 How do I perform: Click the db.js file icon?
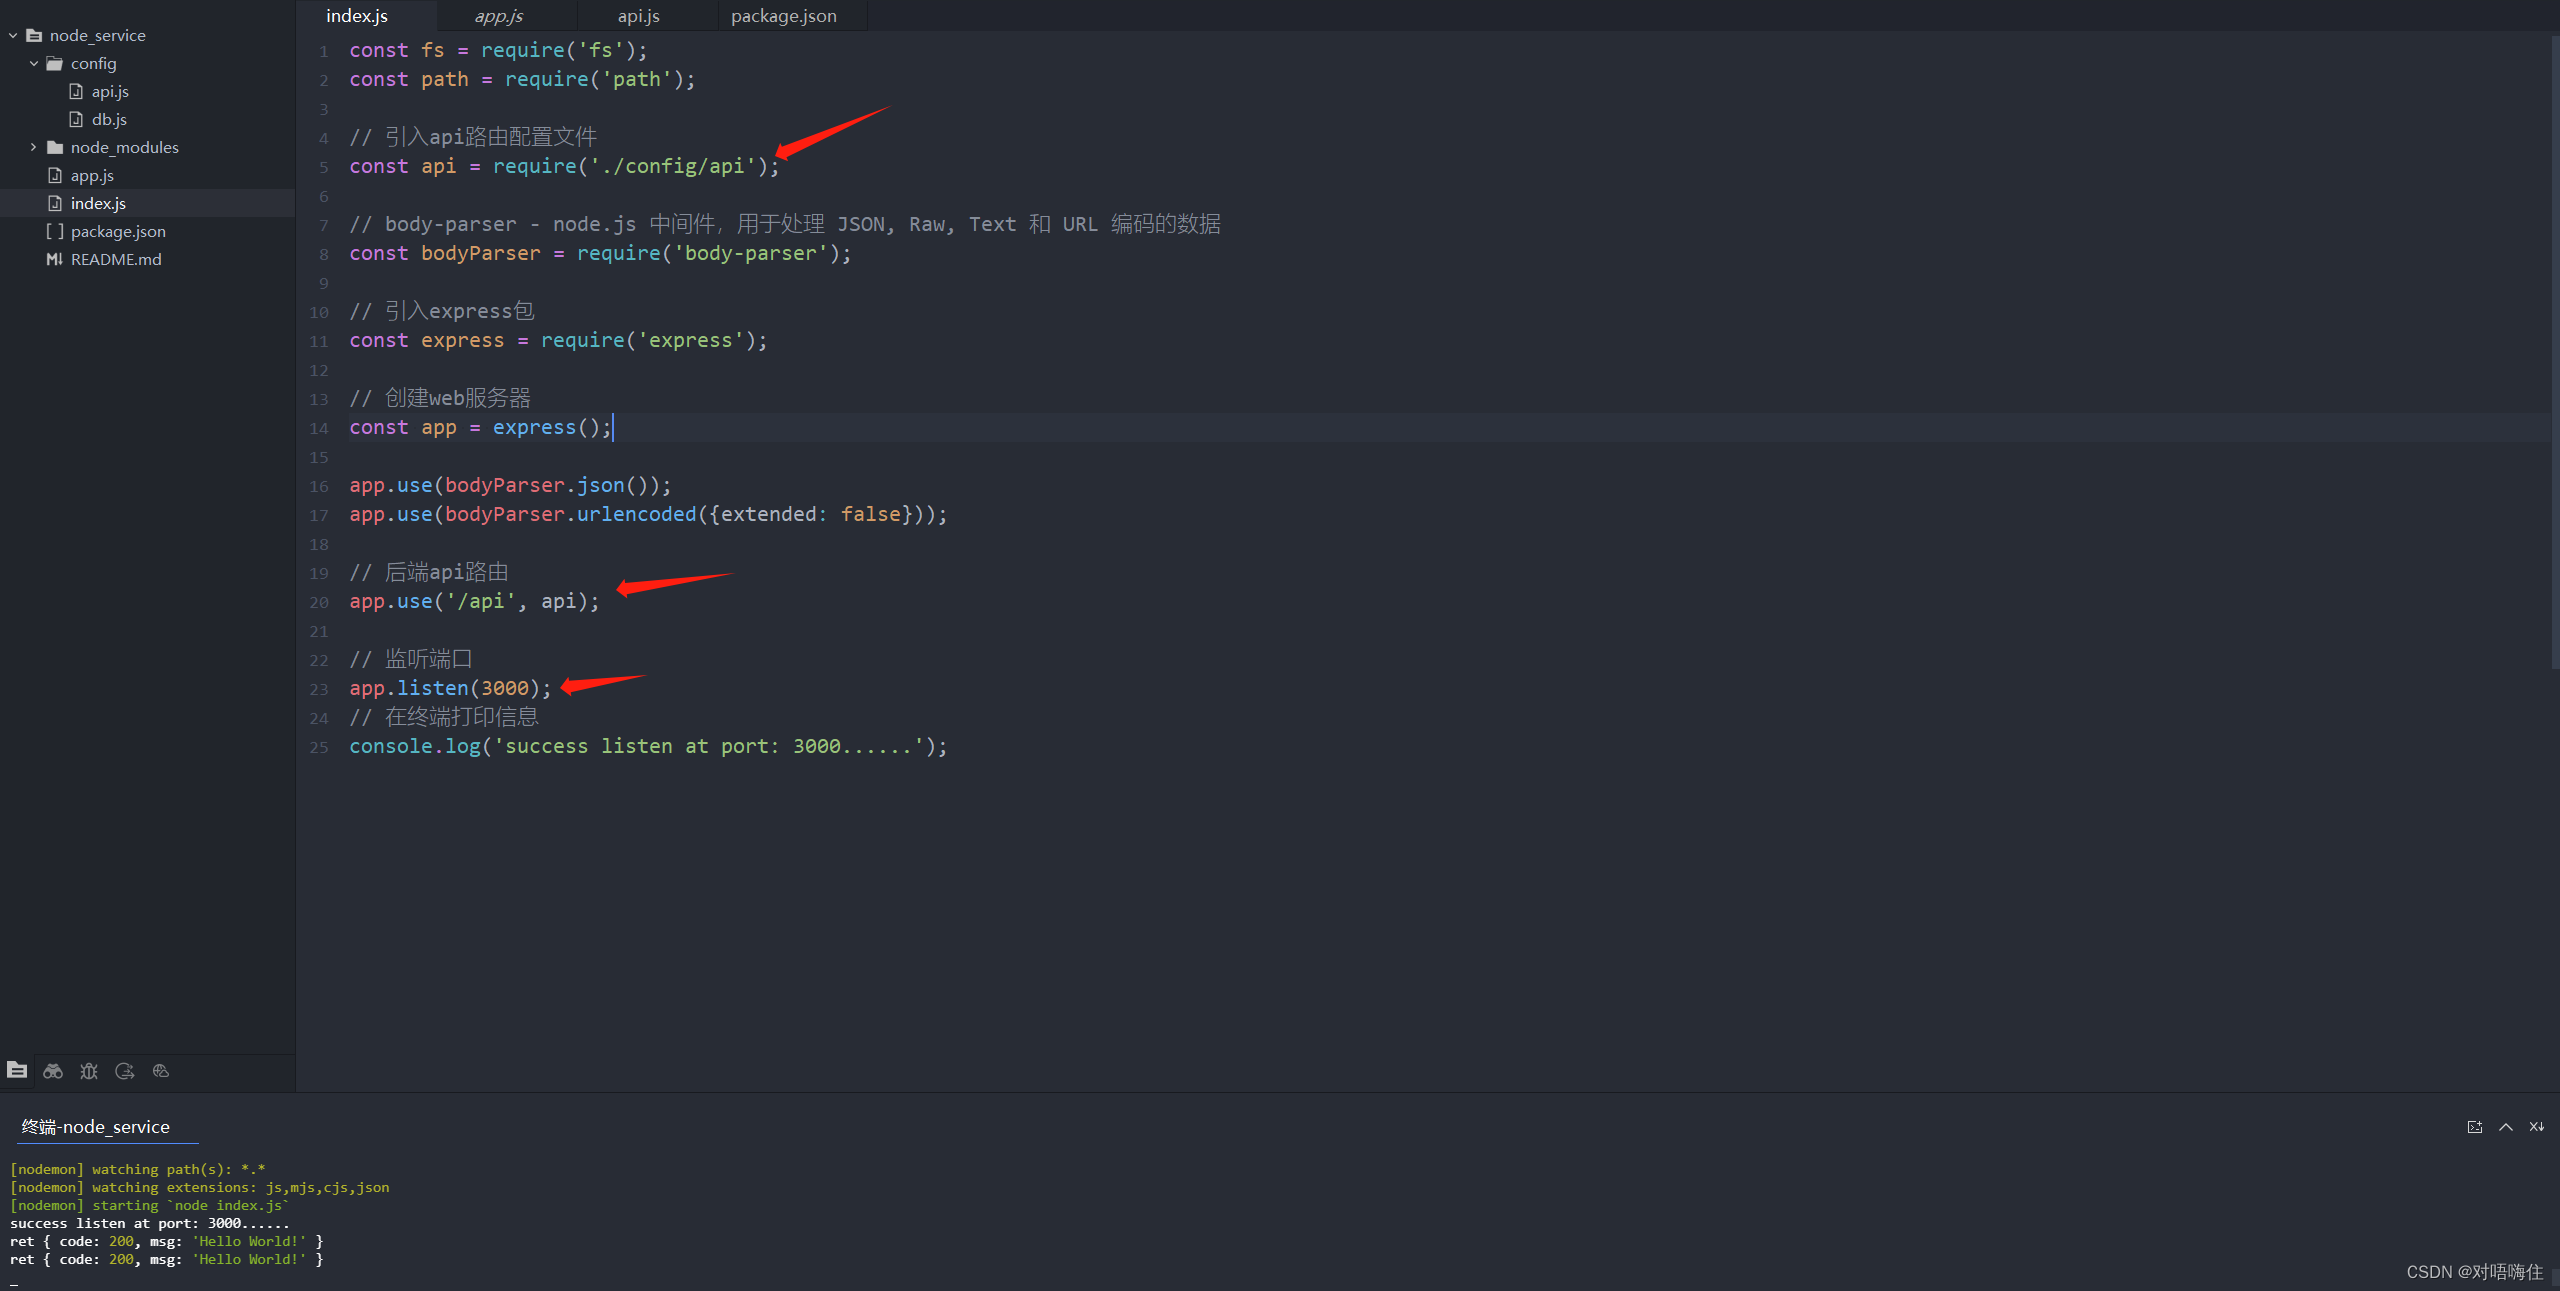tap(76, 119)
